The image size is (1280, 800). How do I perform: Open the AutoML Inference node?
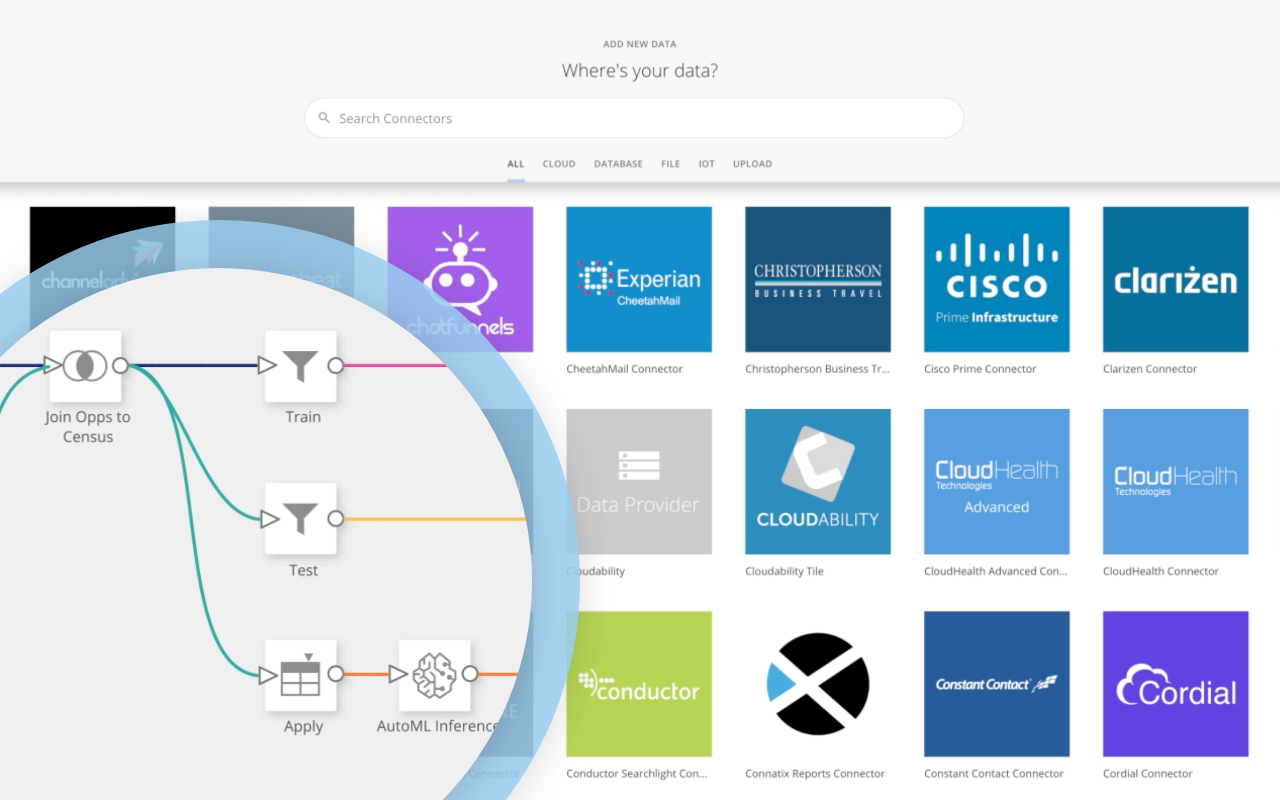[436, 674]
